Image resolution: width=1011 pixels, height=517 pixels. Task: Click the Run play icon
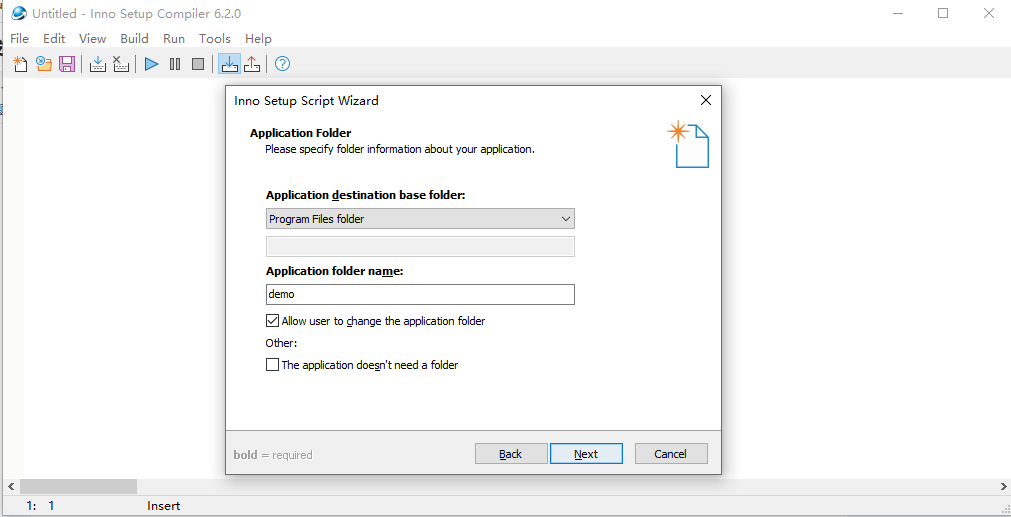(152, 64)
